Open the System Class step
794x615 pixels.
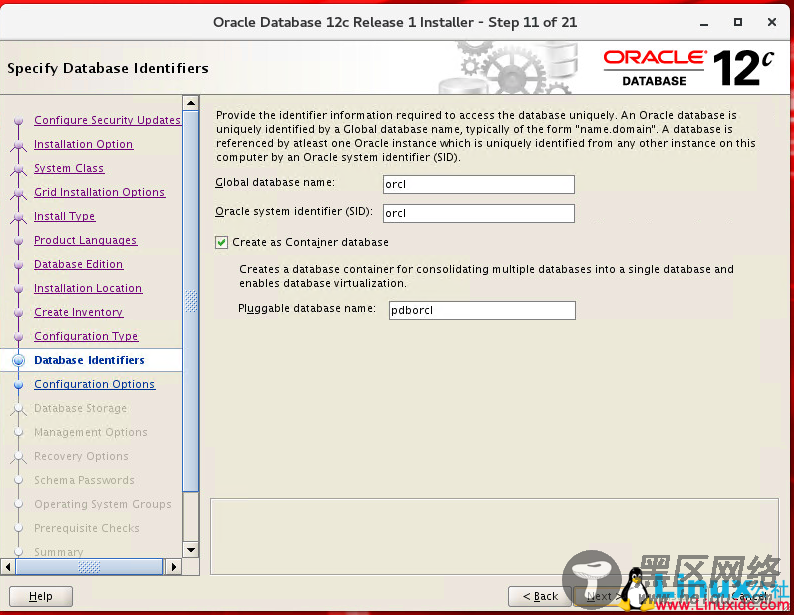(x=69, y=168)
